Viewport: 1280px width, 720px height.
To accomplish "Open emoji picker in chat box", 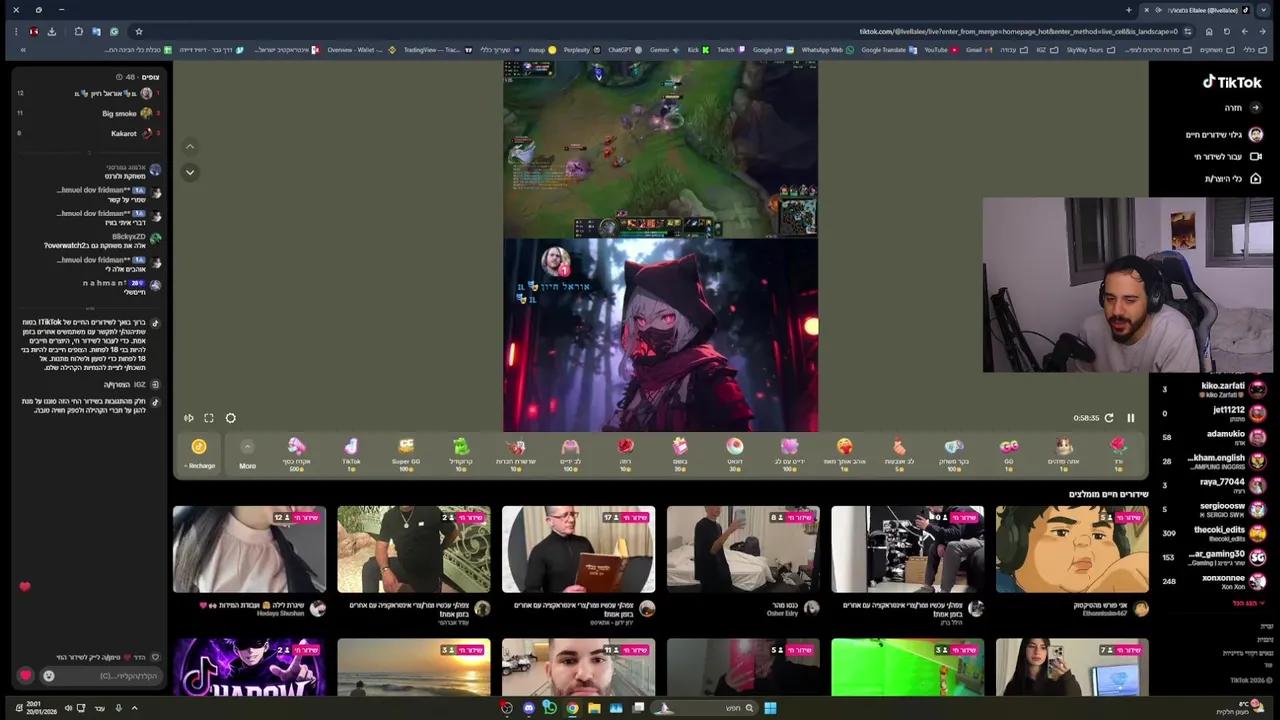I will point(48,676).
